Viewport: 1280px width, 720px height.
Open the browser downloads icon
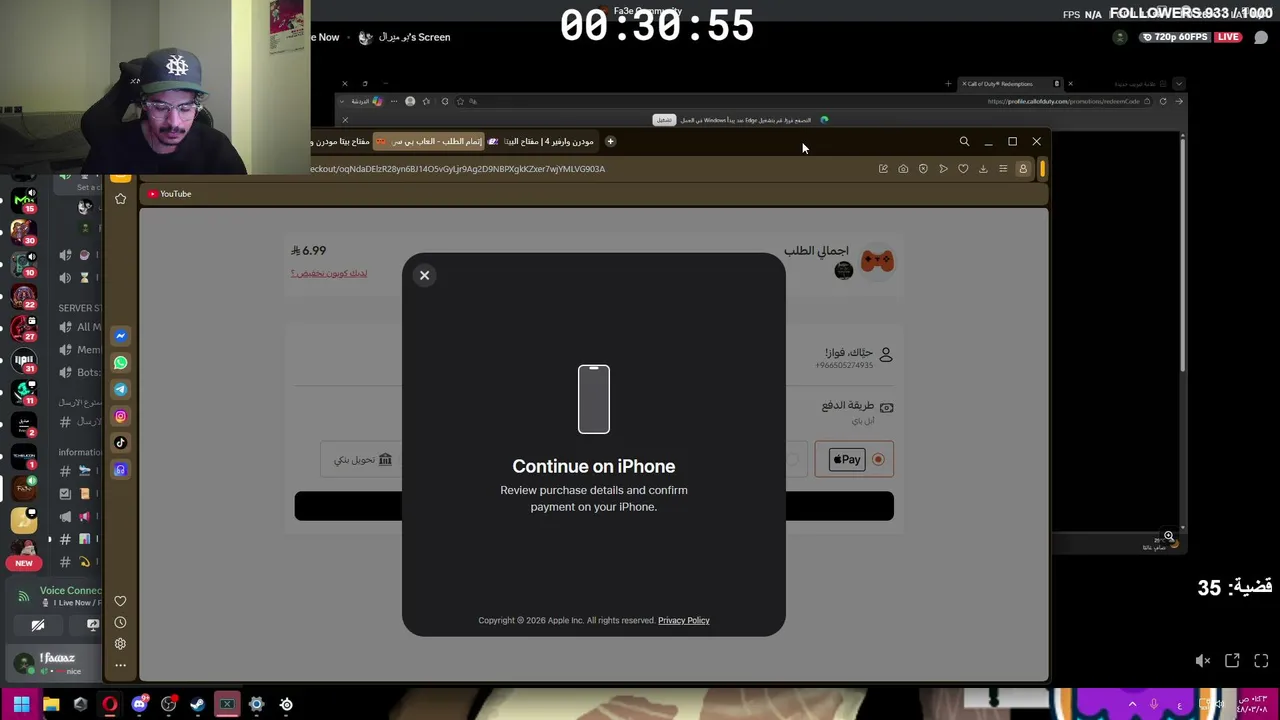tap(983, 169)
